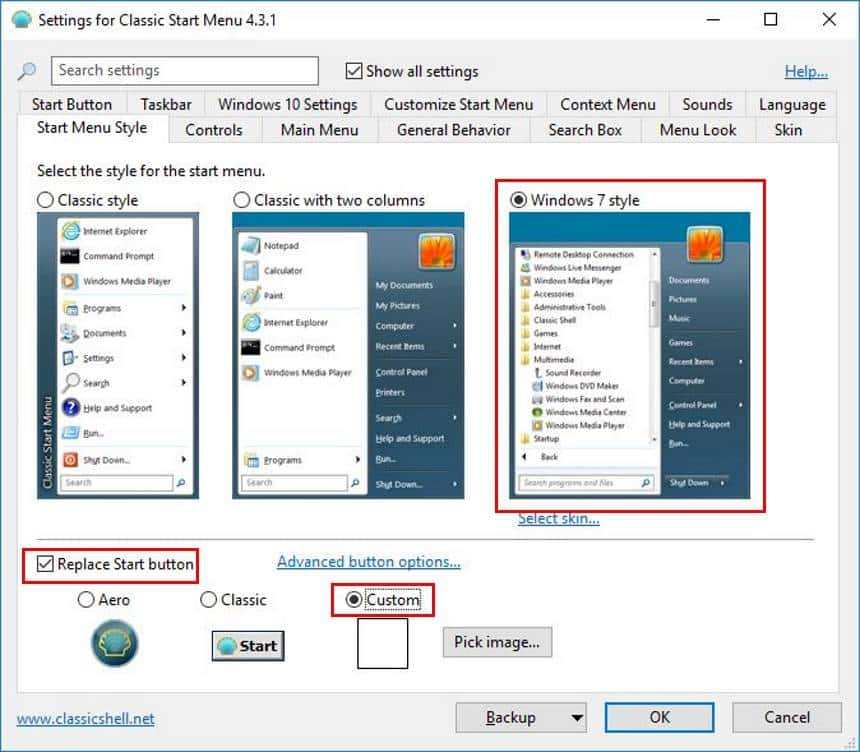Switch to the Menu Look tab
The height and width of the screenshot is (752, 860).
[x=698, y=130]
